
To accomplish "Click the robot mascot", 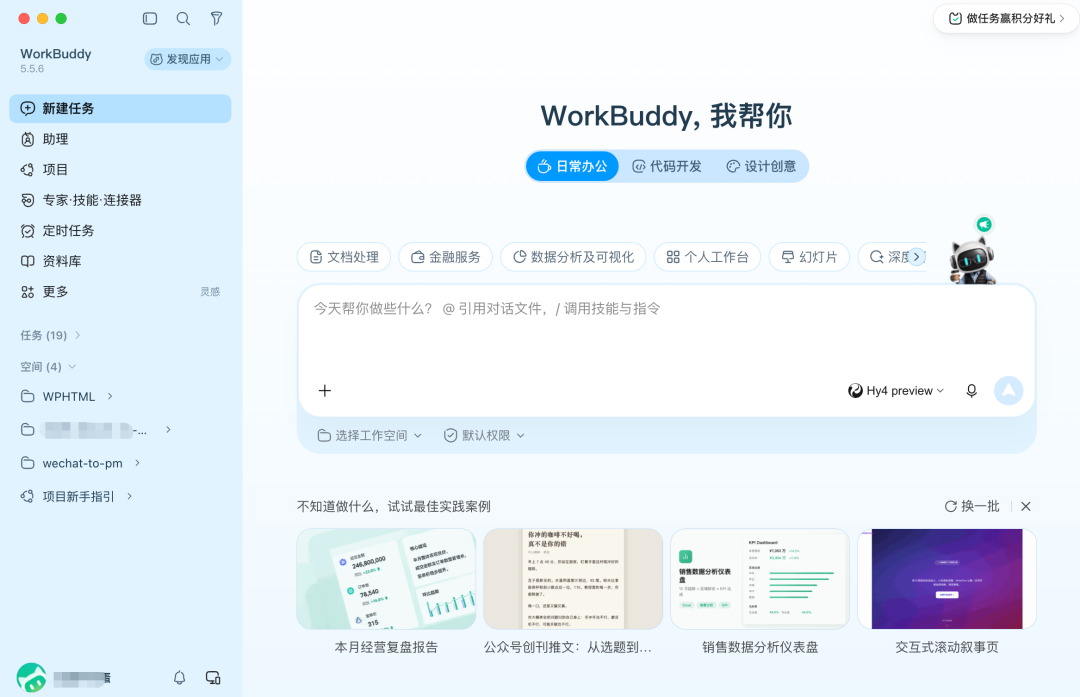I will (x=972, y=262).
